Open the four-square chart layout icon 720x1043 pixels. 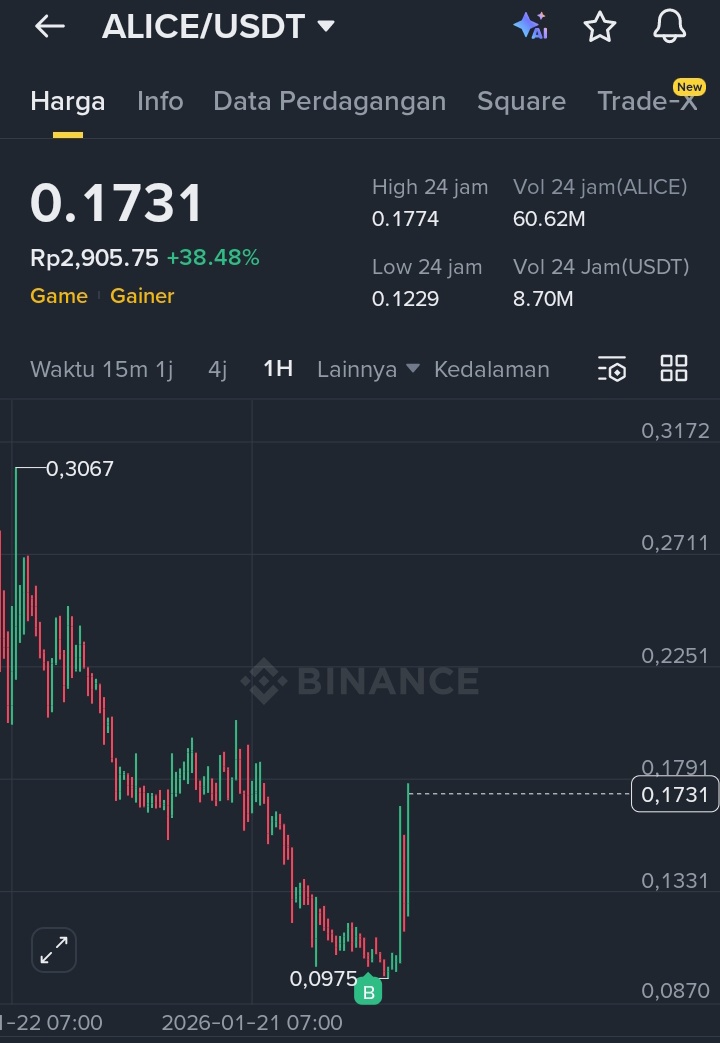pos(673,368)
